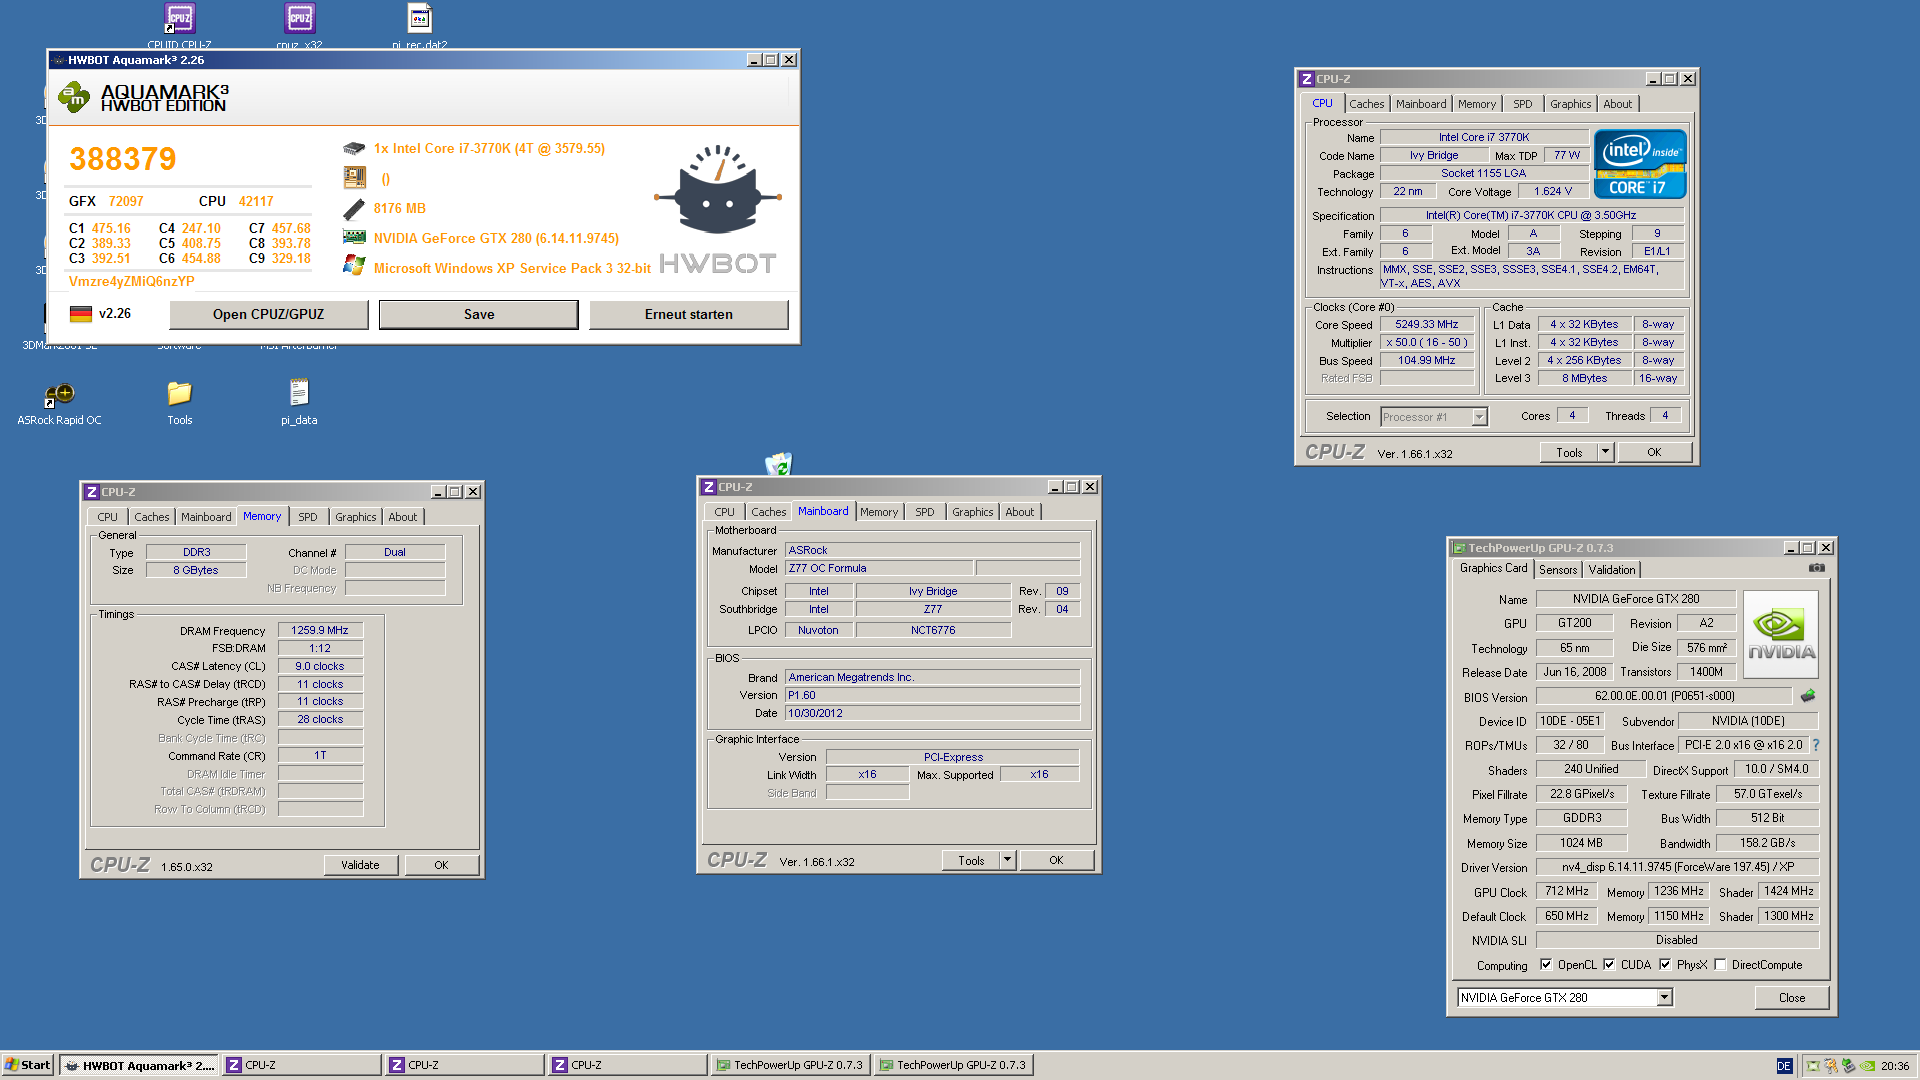Viewport: 1920px width, 1080px height.
Task: Open the cpuz_x32 desktop icon
Action: (300, 18)
